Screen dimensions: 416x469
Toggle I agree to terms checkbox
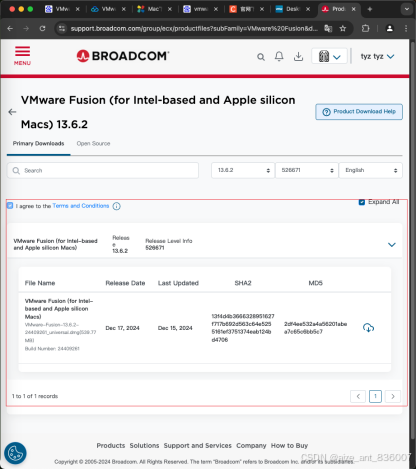[10, 206]
